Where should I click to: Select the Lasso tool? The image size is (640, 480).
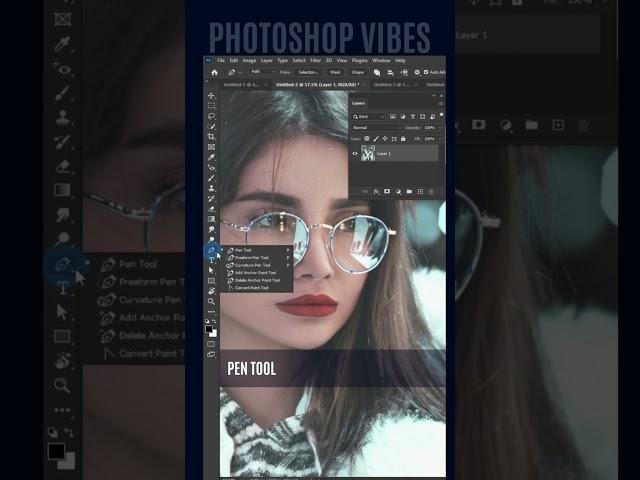[211, 116]
